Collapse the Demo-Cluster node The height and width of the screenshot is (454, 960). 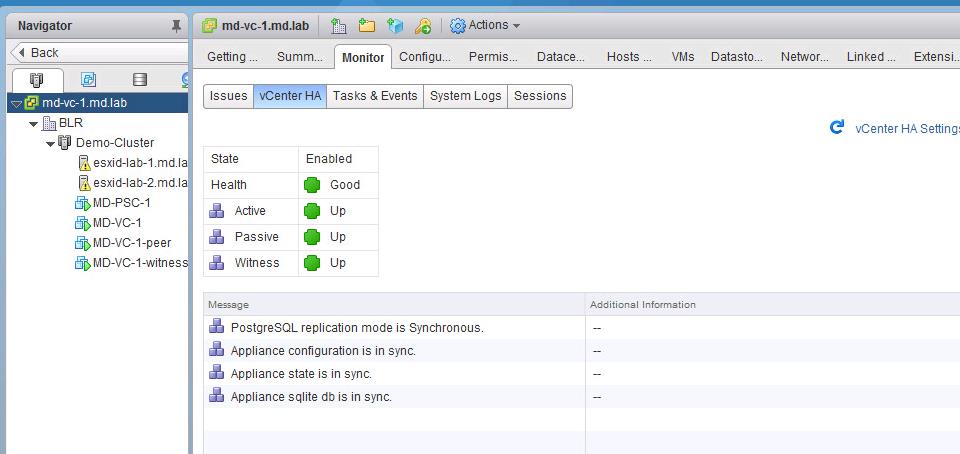50,143
